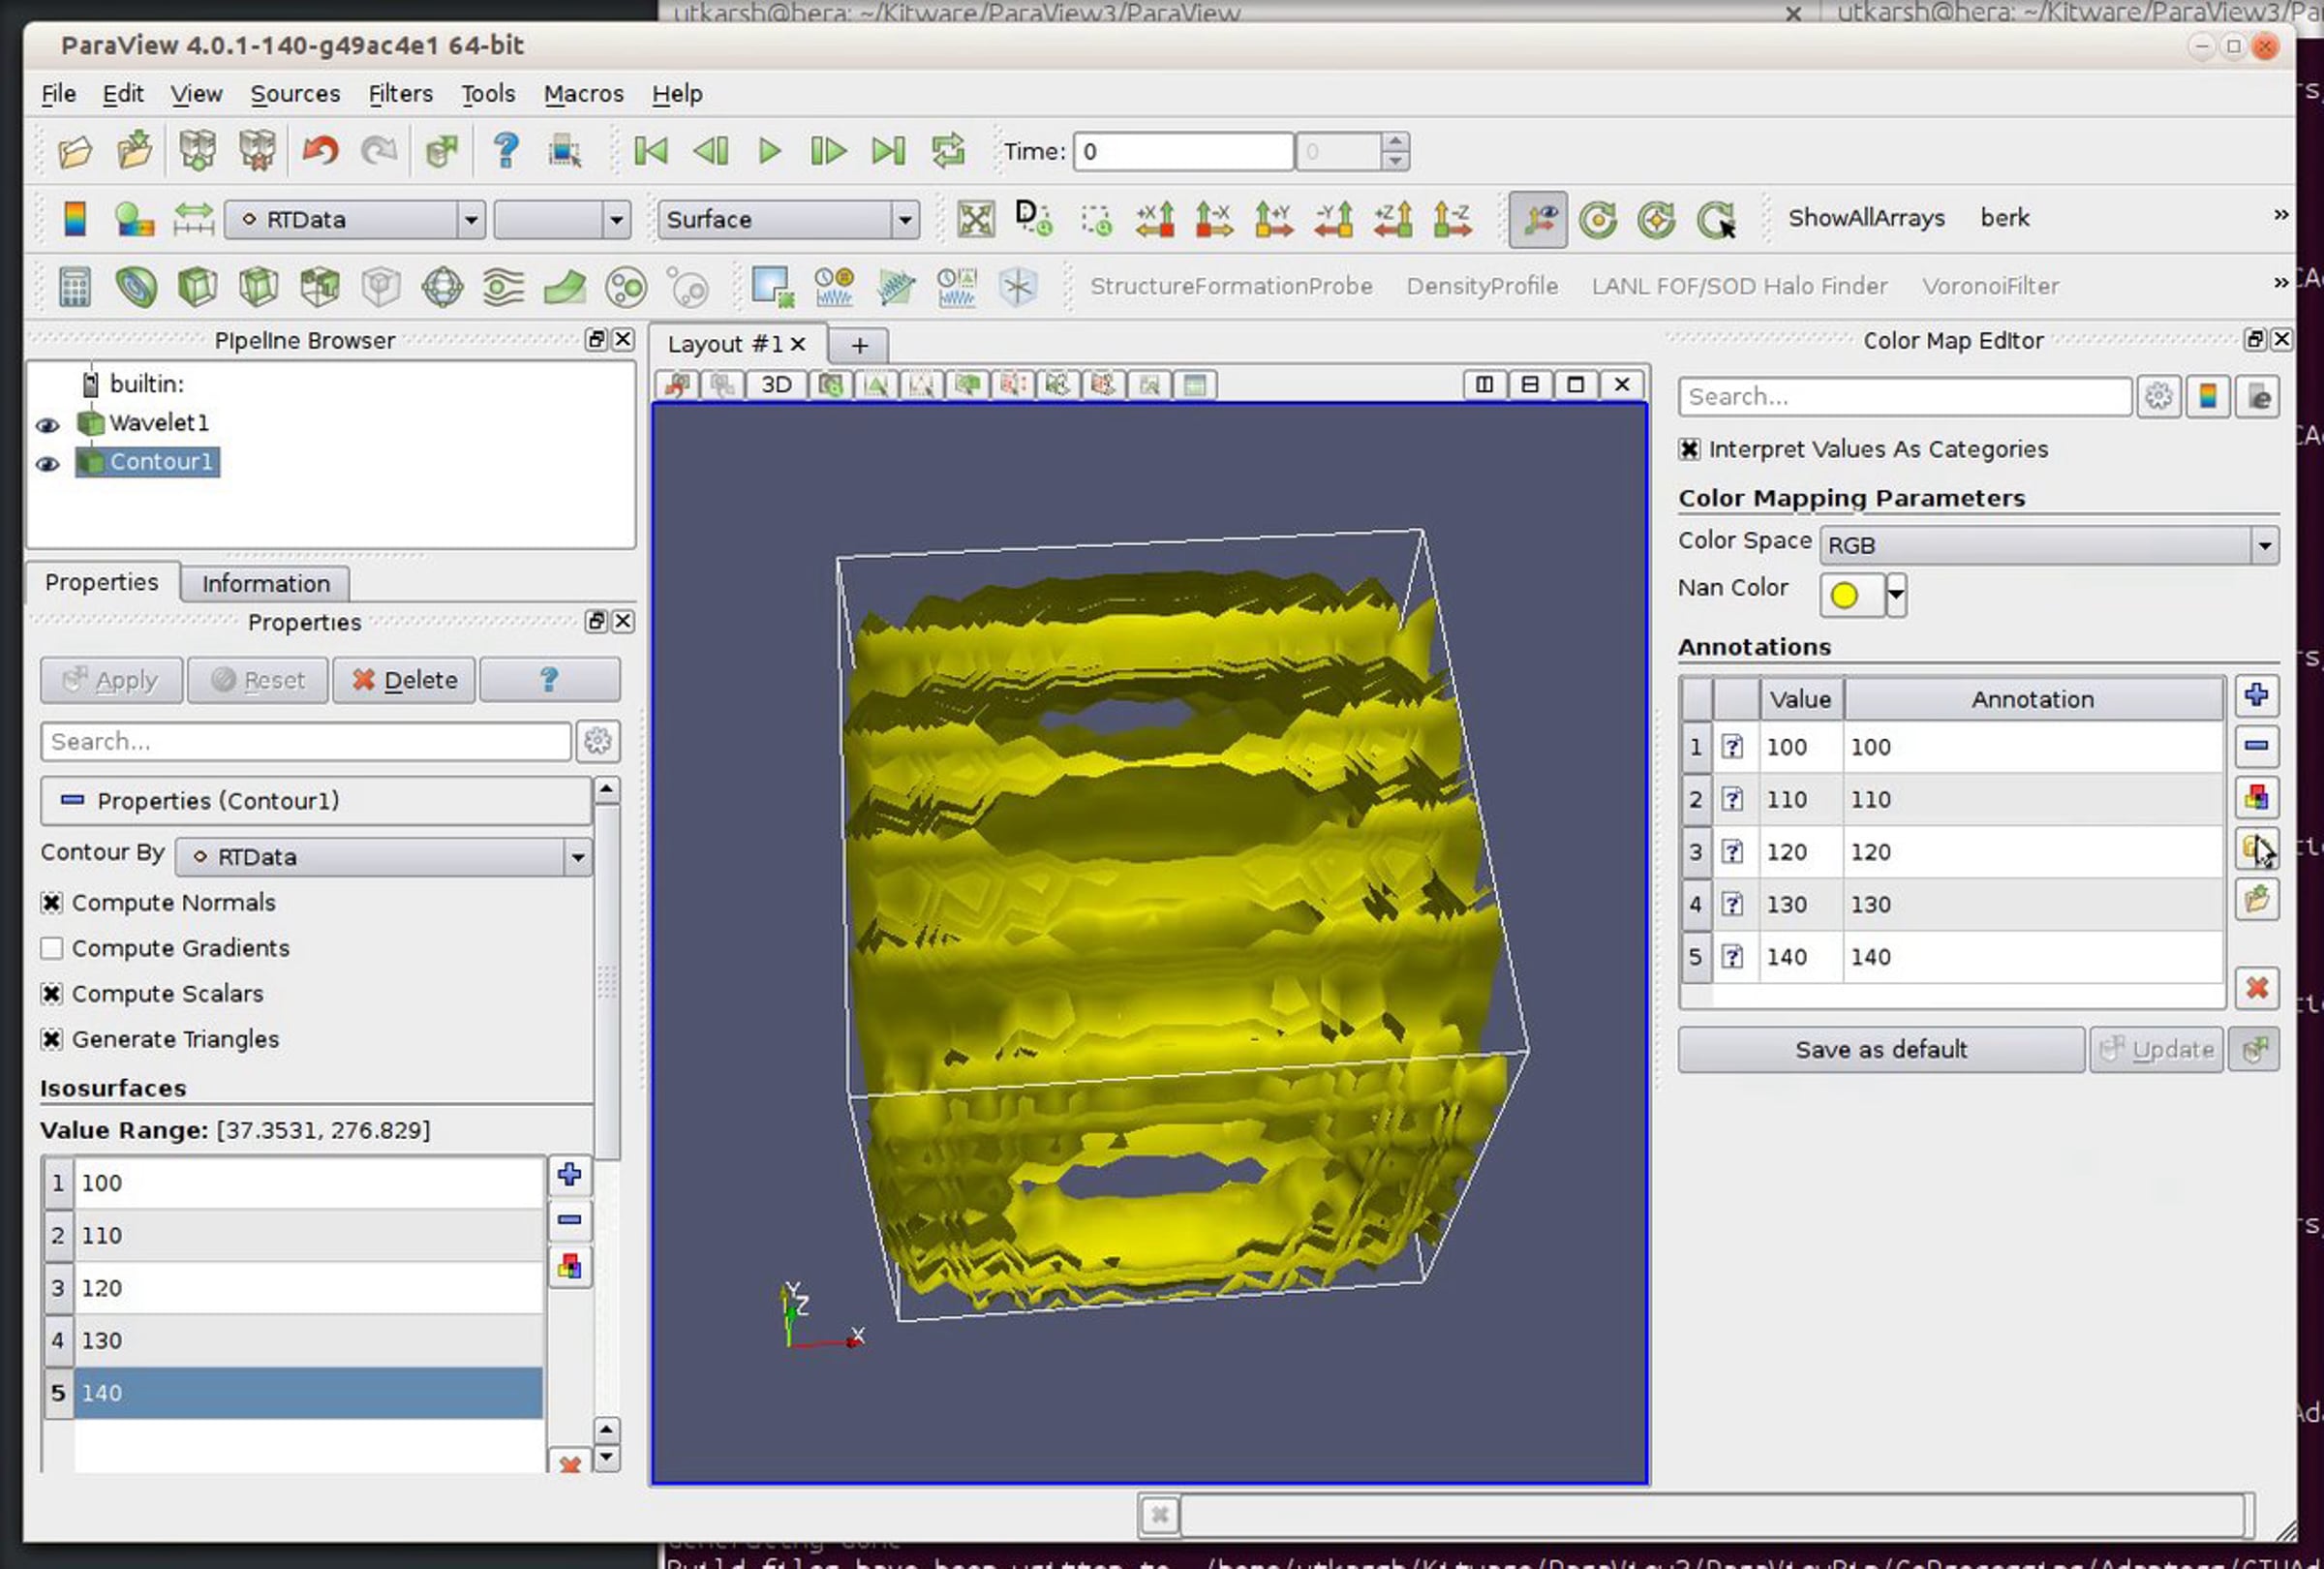Screen dimensions: 2324x1569
Task: Toggle the 3D interaction mode button
Action: (x=776, y=385)
